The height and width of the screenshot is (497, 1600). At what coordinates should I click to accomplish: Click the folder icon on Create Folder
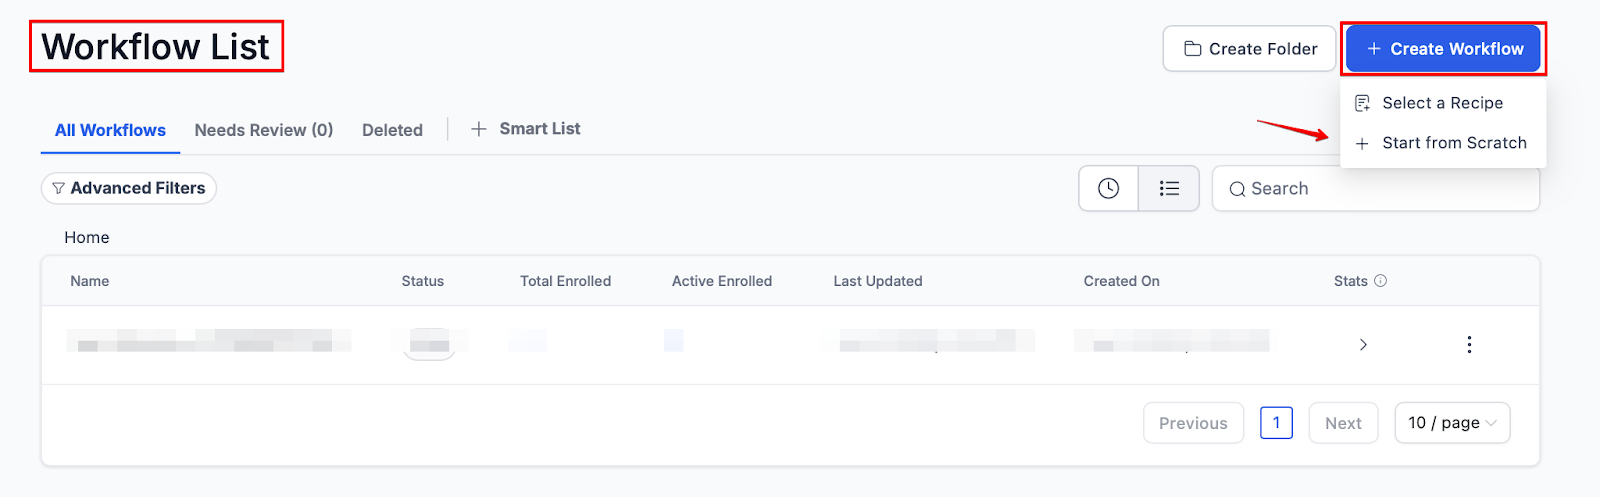(1192, 49)
